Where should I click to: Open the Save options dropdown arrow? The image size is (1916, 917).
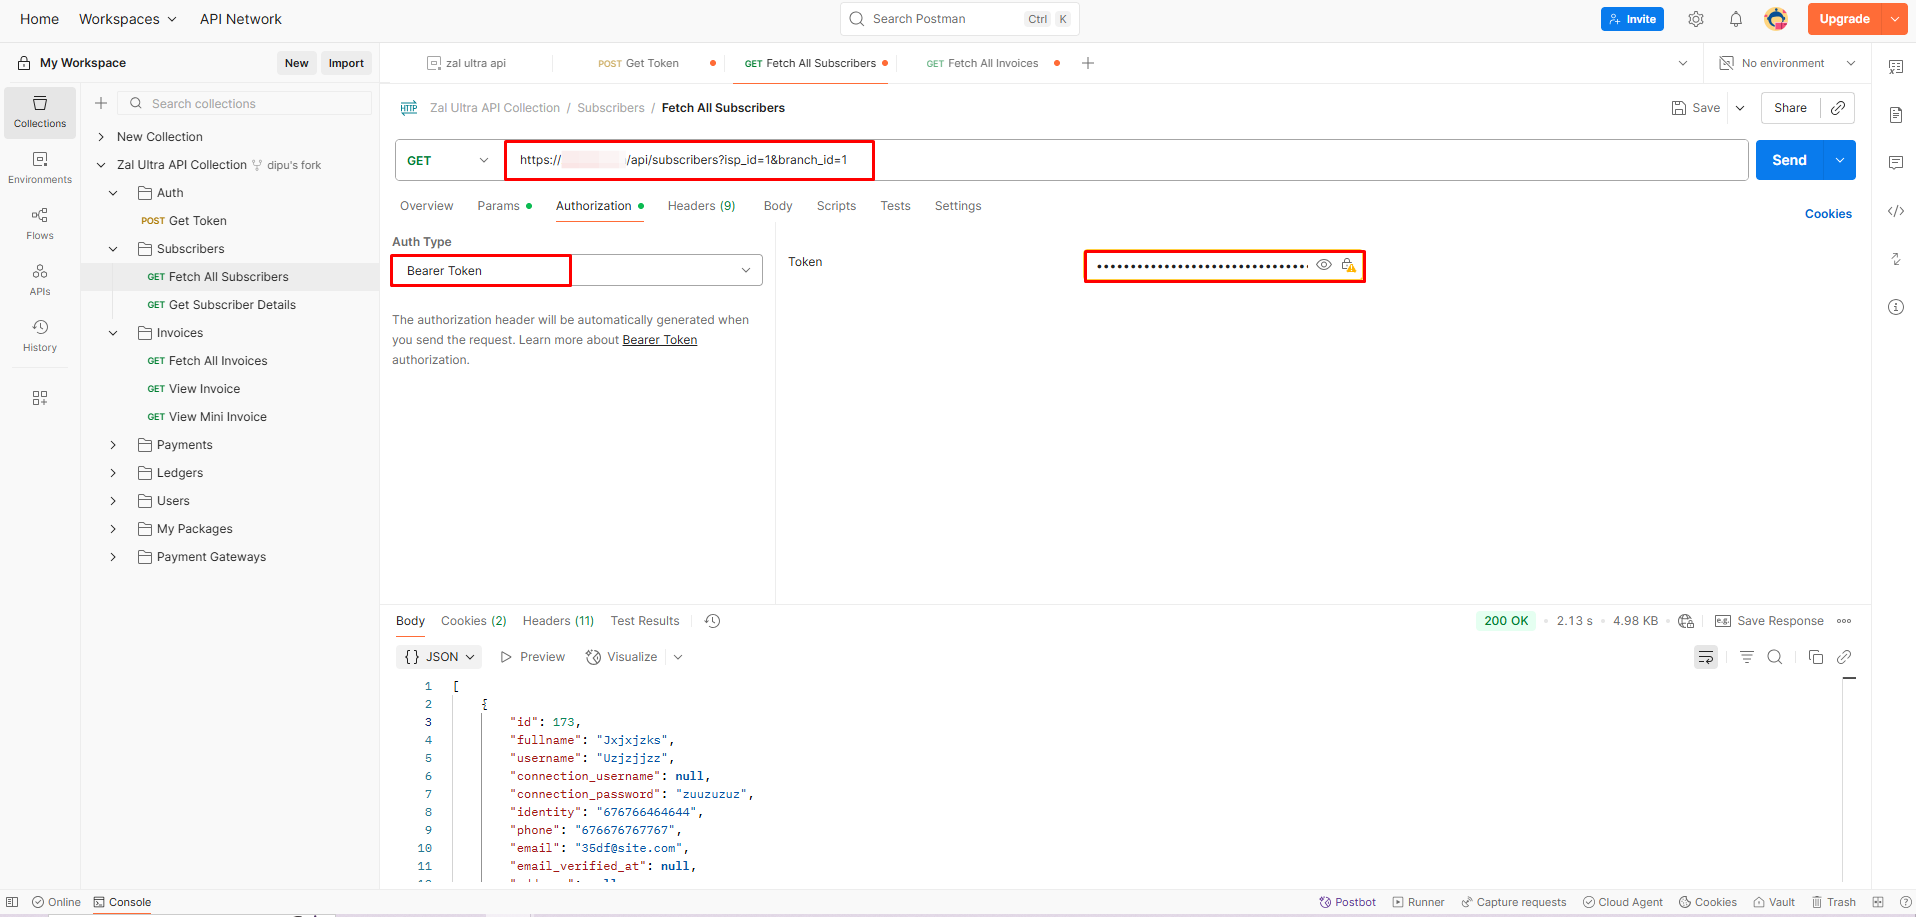1740,108
